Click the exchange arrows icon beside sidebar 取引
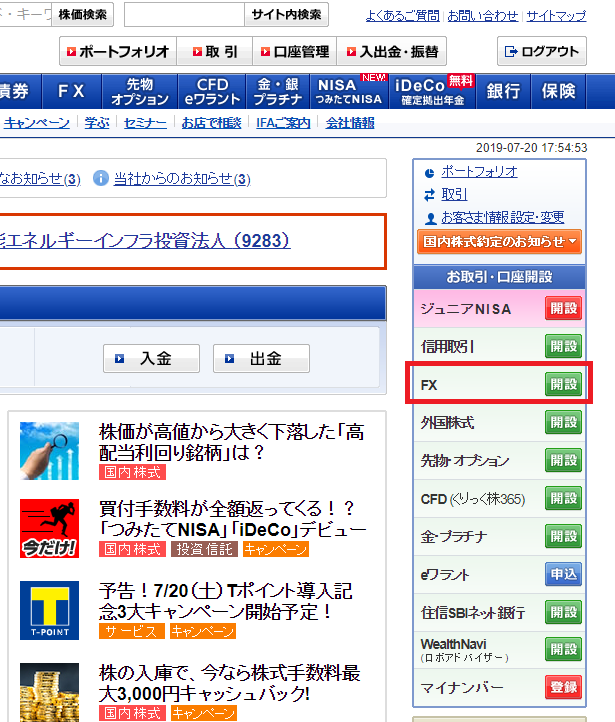This screenshot has height=722, width=615. [429, 195]
